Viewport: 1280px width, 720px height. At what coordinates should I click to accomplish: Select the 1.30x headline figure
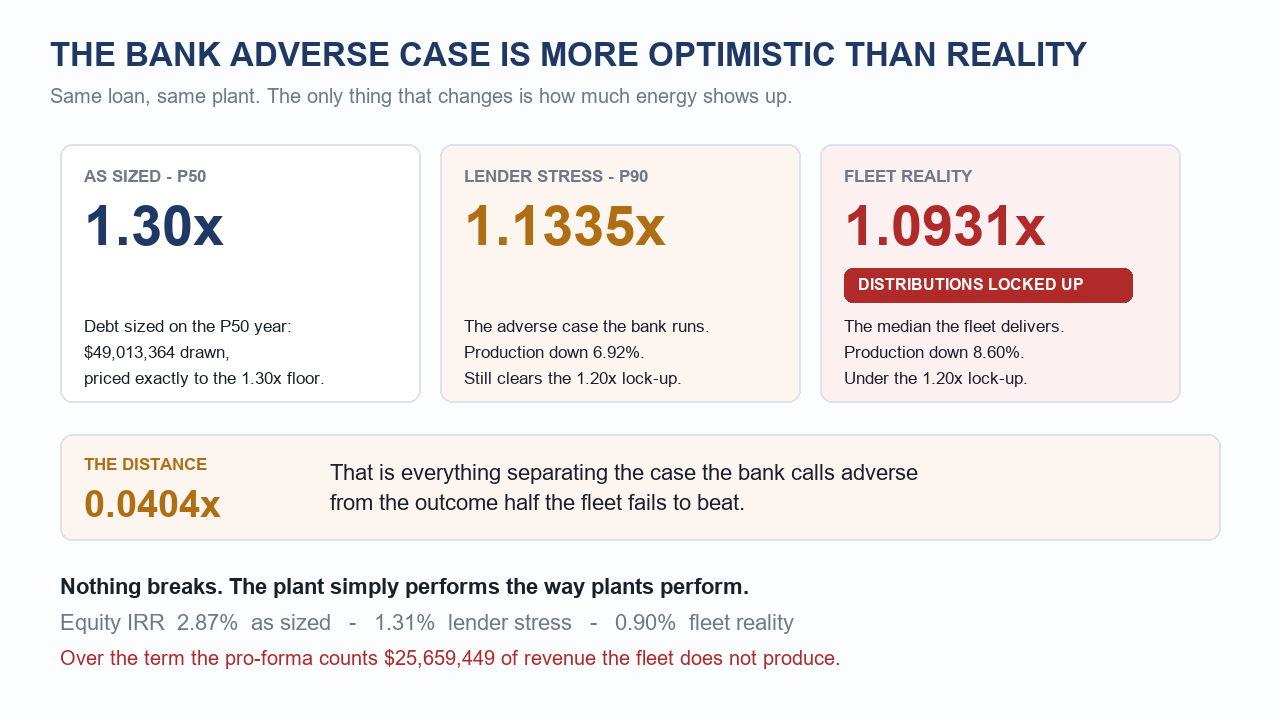(154, 226)
